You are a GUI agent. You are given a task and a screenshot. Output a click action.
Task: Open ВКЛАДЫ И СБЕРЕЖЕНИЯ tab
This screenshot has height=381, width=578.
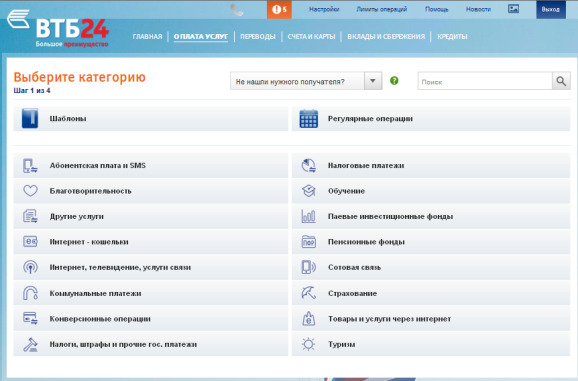click(x=386, y=36)
